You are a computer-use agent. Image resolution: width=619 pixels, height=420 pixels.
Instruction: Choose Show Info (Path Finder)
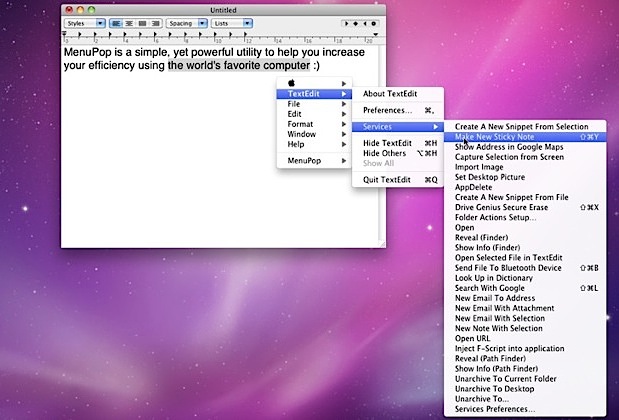(525, 369)
